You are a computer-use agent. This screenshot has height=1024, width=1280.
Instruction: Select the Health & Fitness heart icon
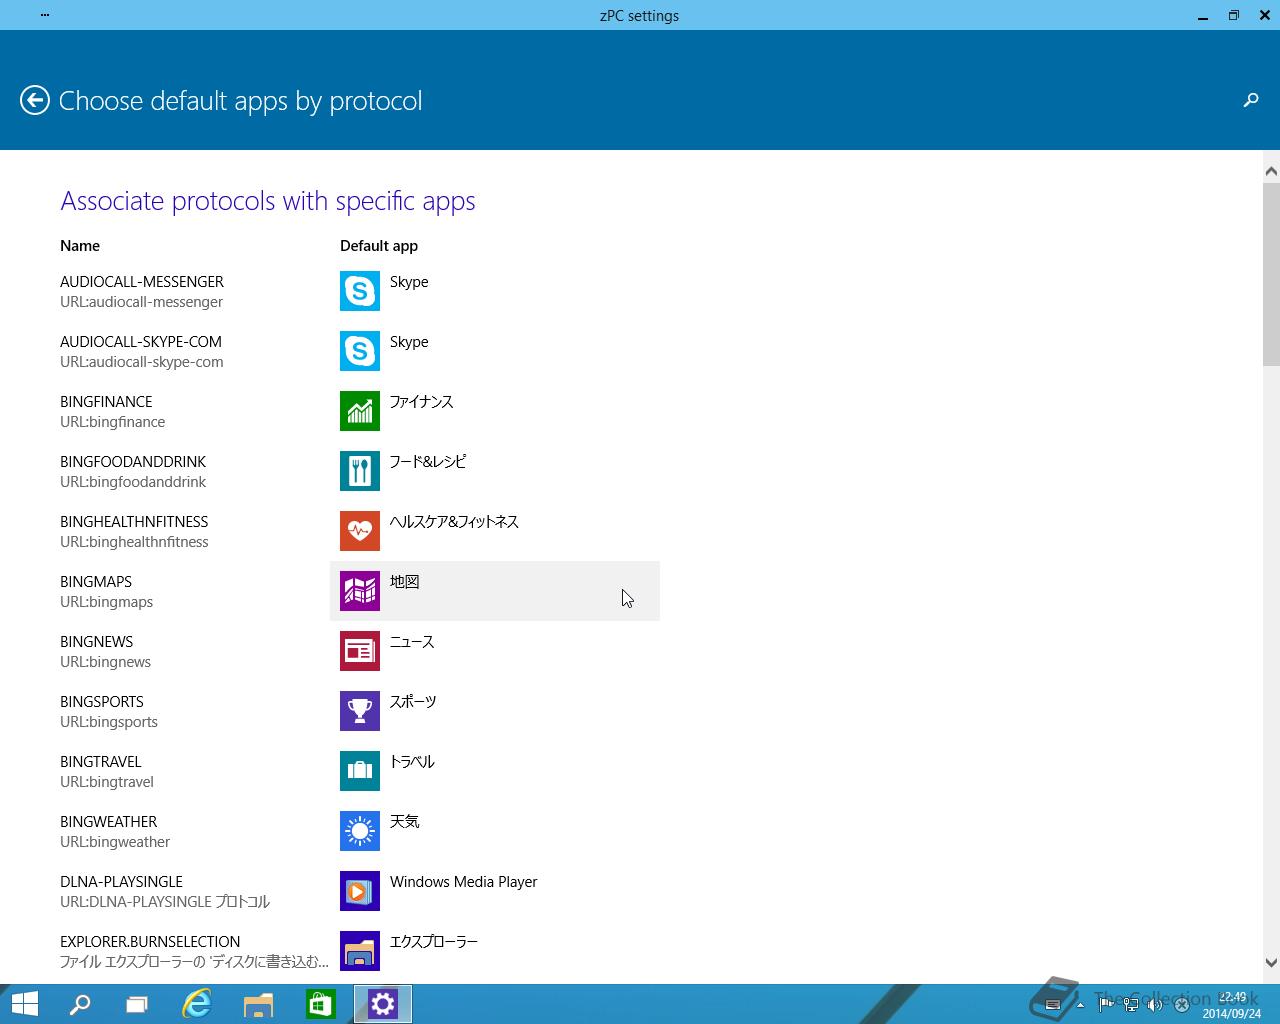360,531
